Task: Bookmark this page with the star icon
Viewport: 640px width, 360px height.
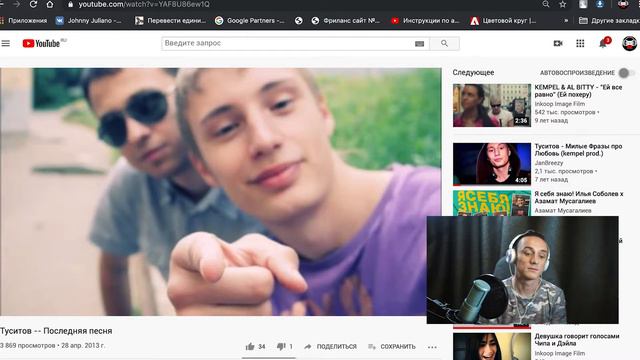Action: [563, 4]
